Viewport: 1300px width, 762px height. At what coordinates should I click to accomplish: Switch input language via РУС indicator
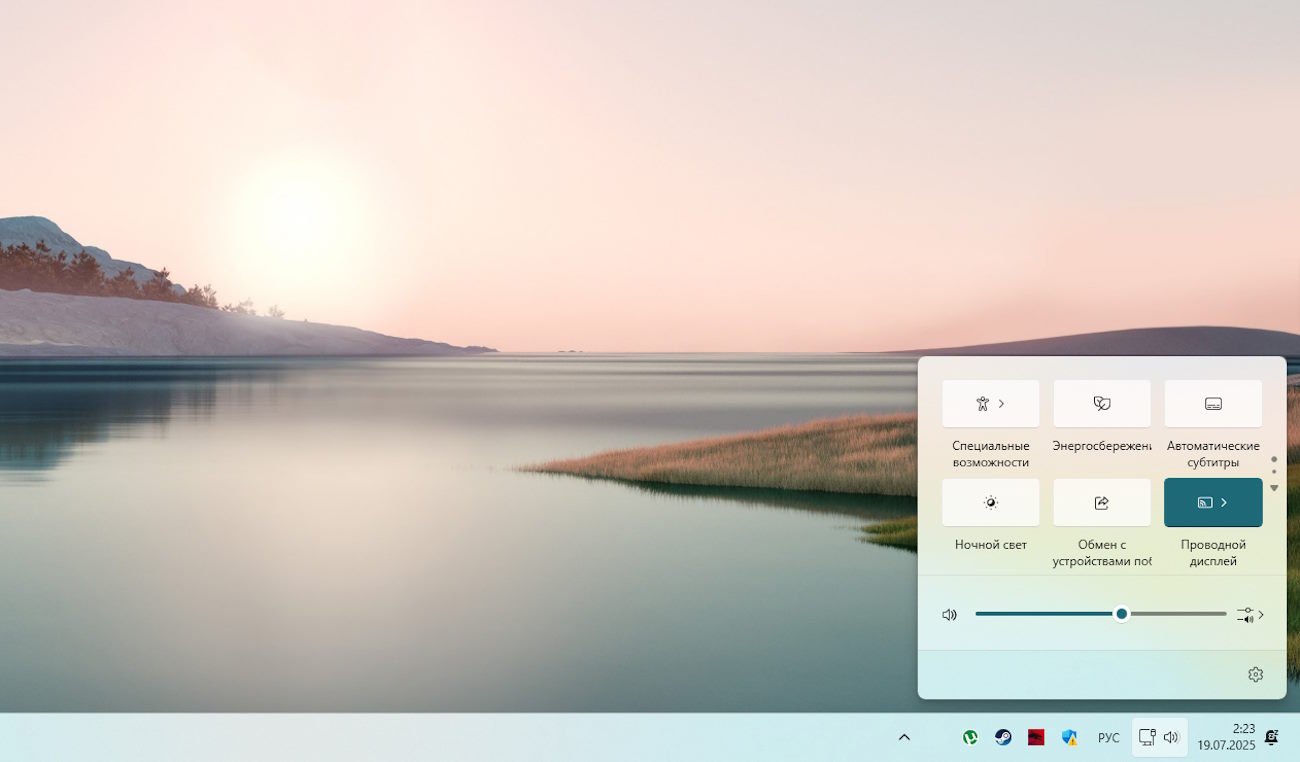pyautogui.click(x=1108, y=738)
